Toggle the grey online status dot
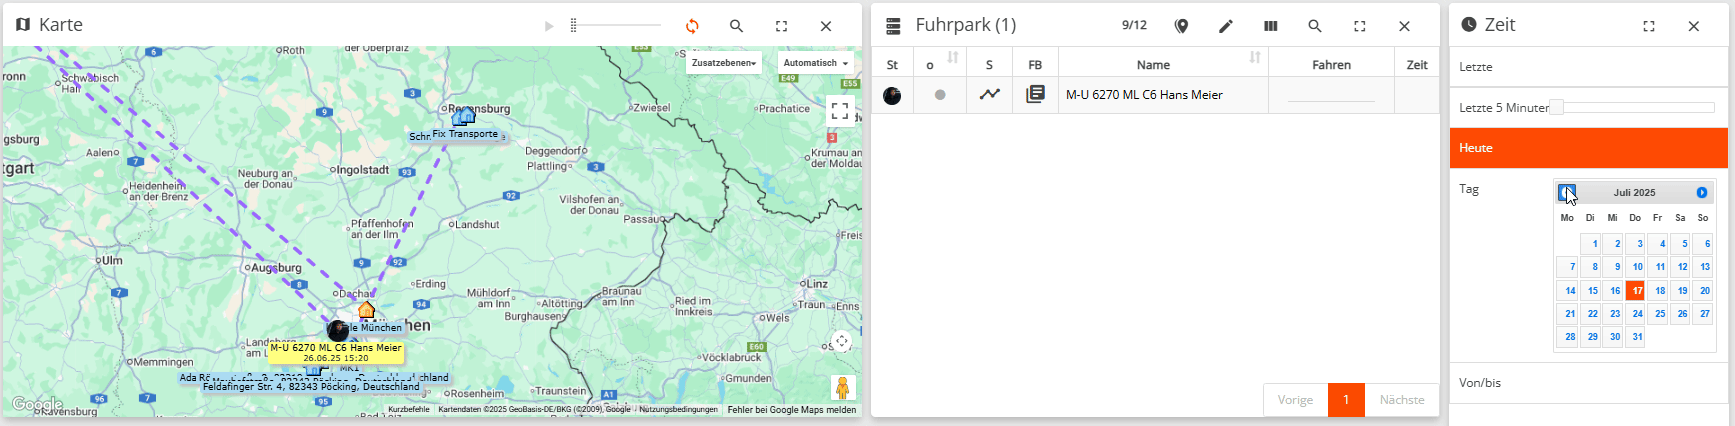Screen dimensions: 1735x426 (940, 95)
